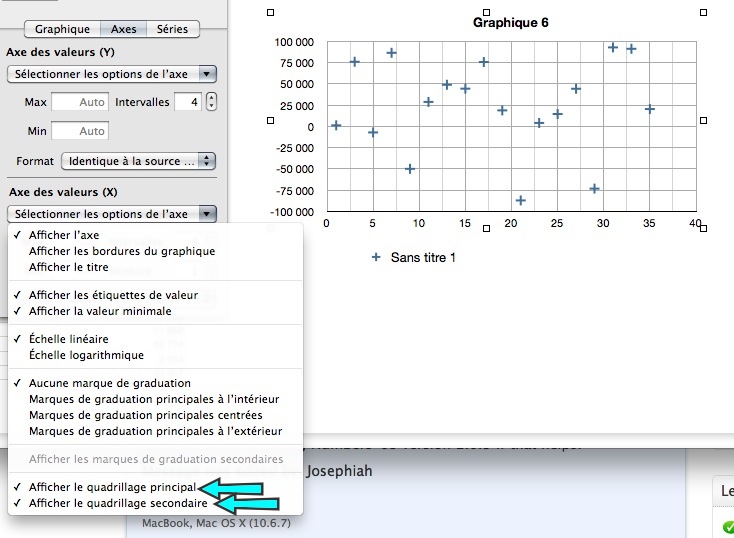
Task: Toggle Afficher les étiquettes de valeur
Action: 155,295
